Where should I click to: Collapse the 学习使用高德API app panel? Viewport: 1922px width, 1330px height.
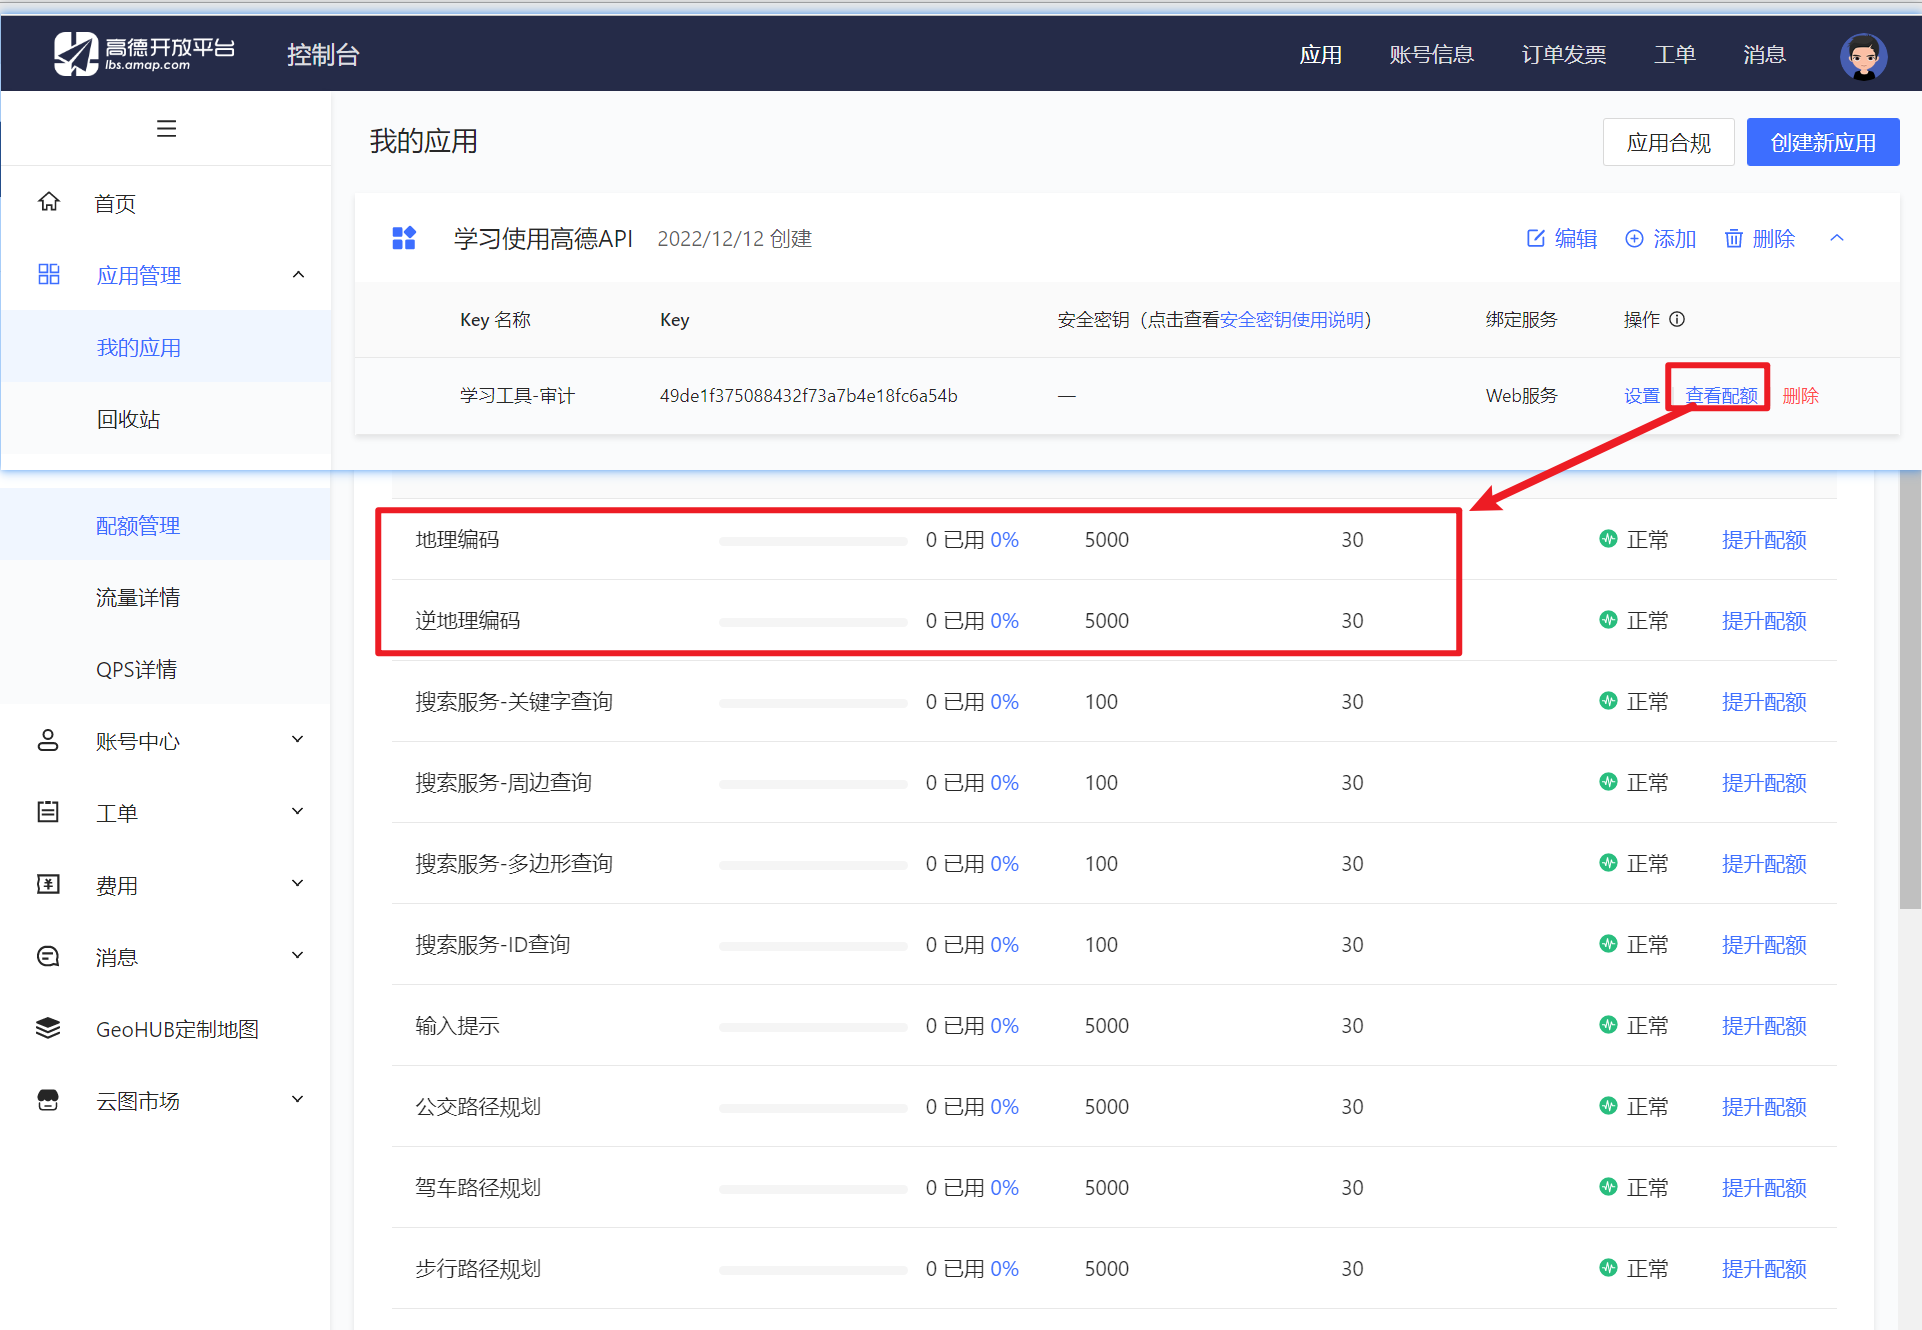(x=1838, y=238)
